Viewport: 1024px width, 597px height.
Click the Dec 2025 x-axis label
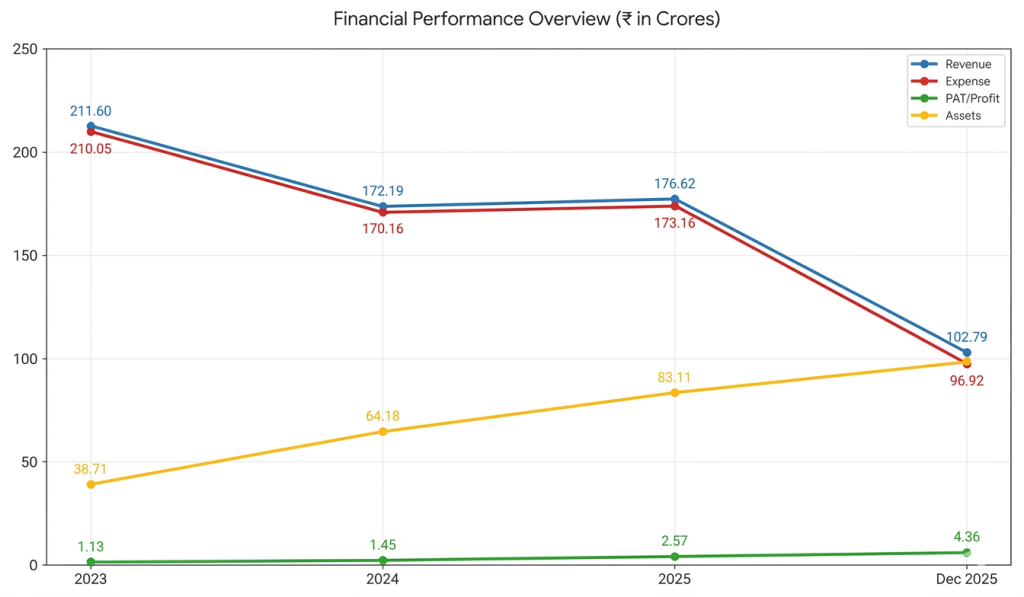967,579
